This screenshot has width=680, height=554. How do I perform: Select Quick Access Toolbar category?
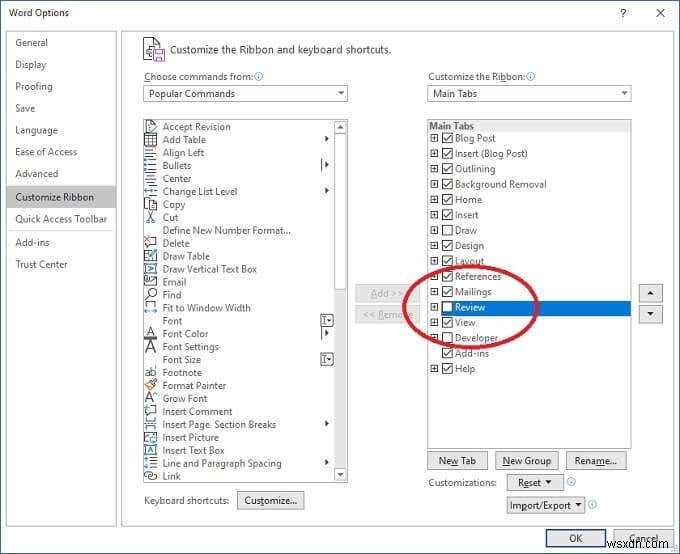61,219
